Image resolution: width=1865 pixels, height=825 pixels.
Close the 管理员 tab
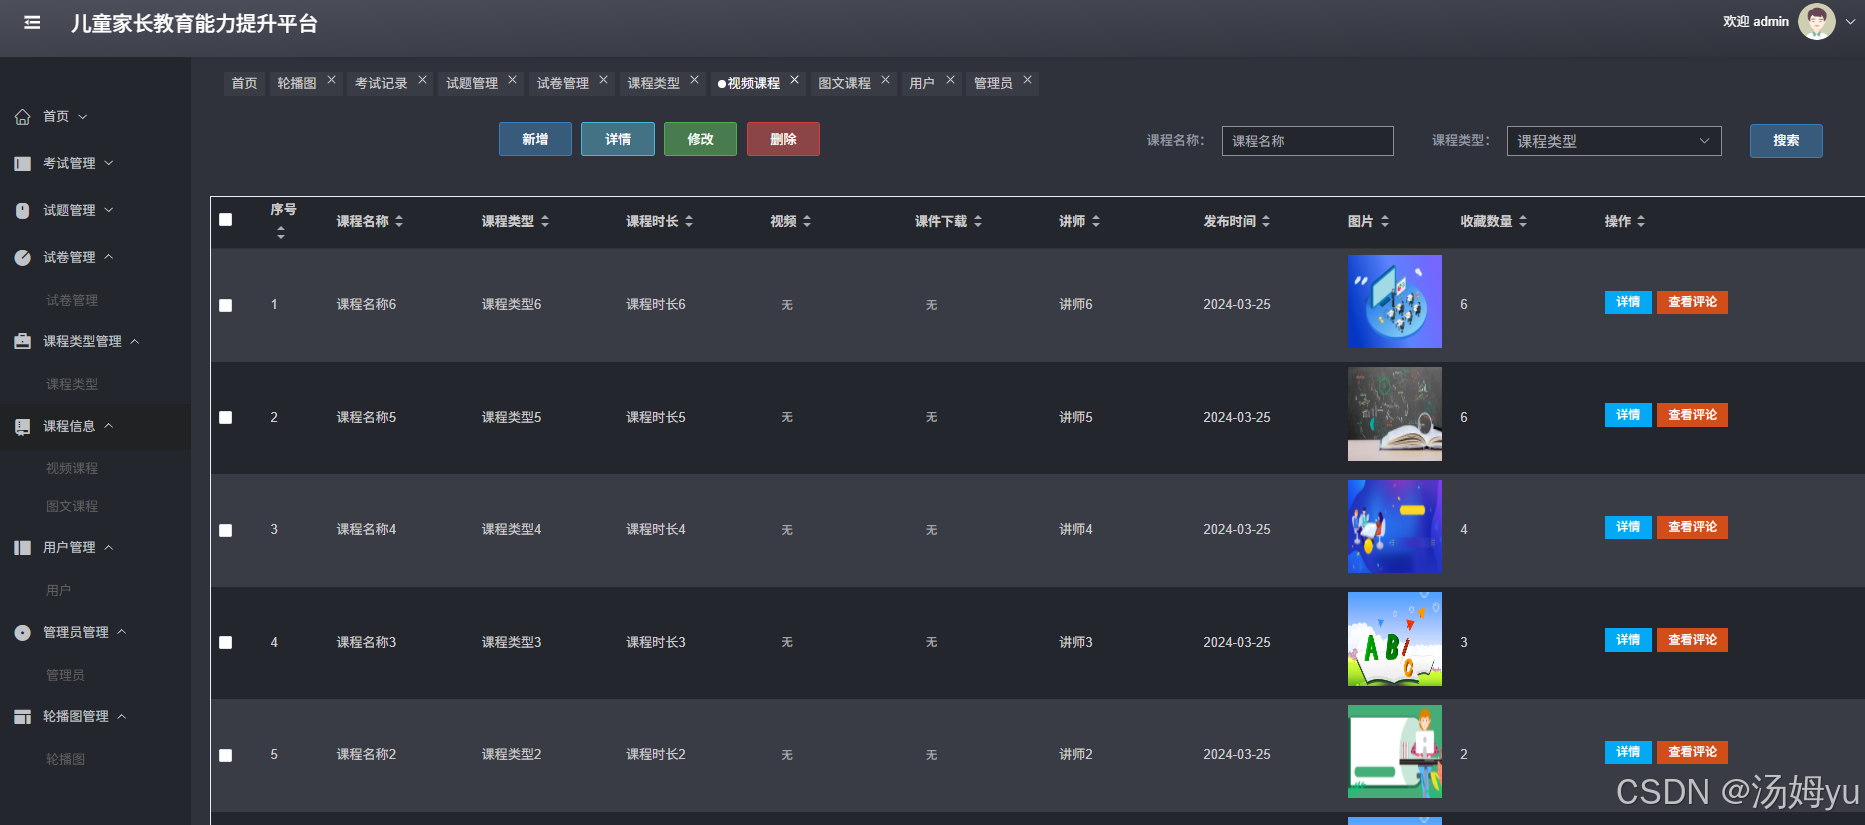pos(1027,80)
